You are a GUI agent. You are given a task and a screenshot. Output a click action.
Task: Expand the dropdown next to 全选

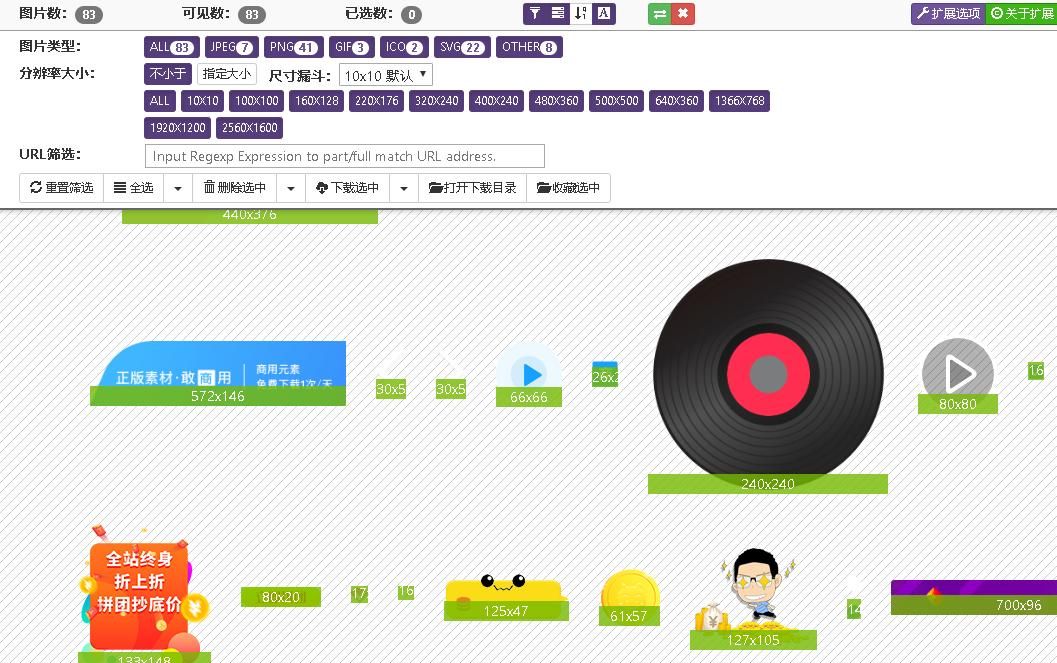coord(177,187)
